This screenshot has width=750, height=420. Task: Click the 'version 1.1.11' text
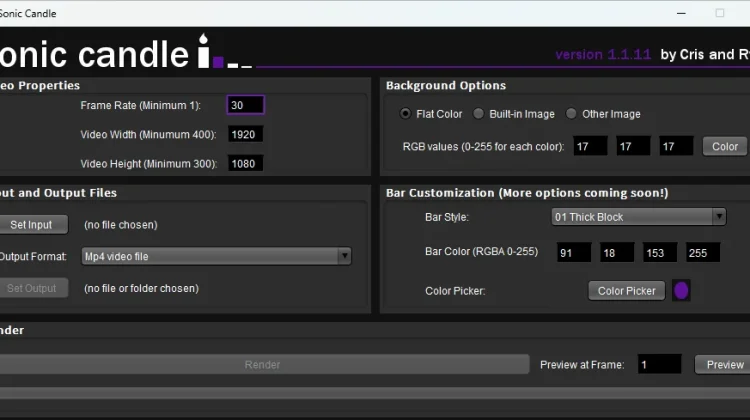pos(603,55)
